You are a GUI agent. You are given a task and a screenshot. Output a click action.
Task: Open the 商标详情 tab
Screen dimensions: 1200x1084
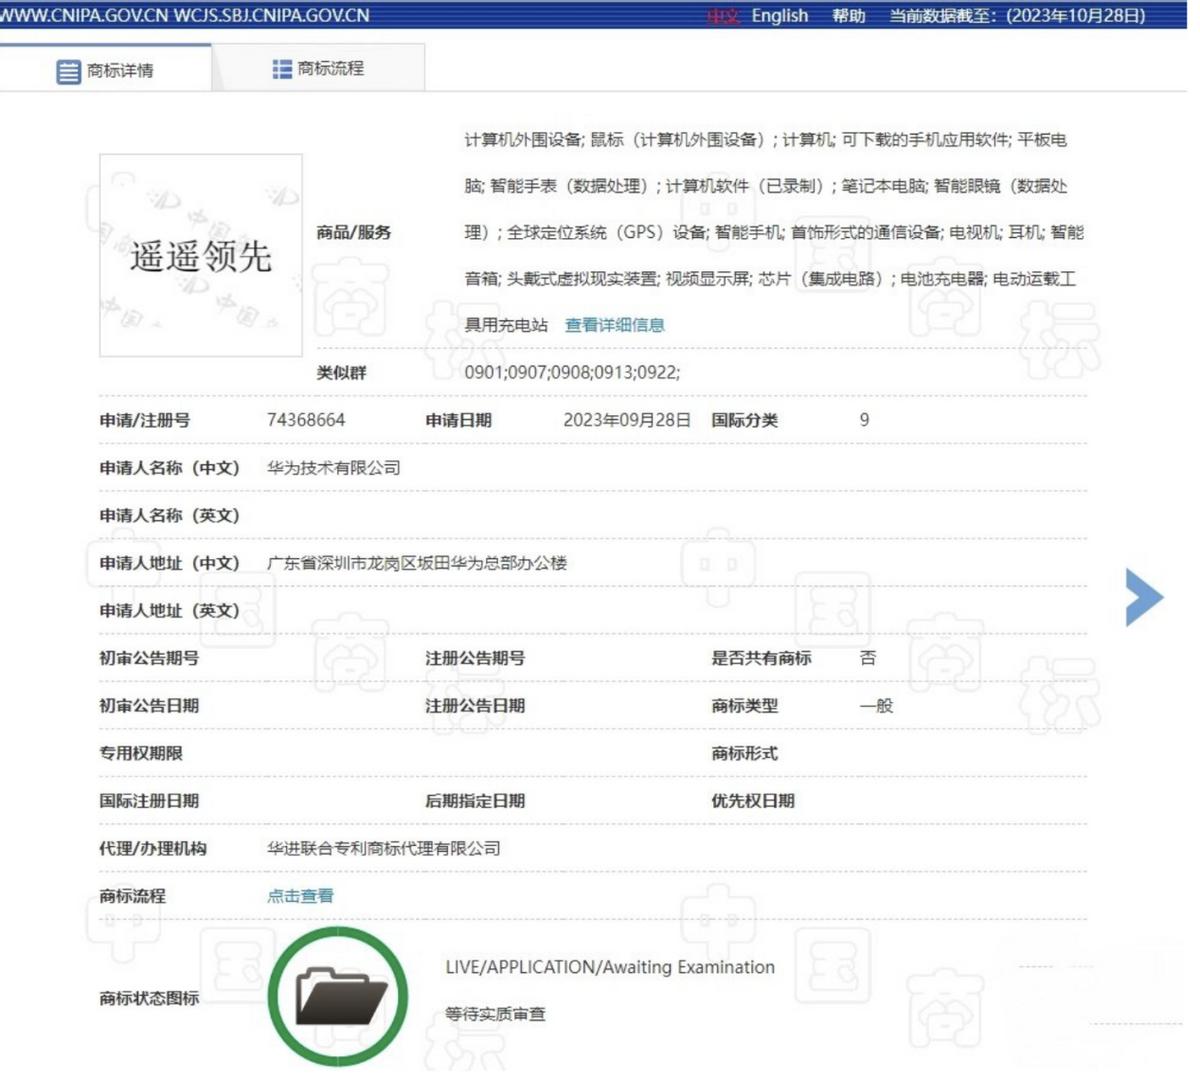(105, 70)
